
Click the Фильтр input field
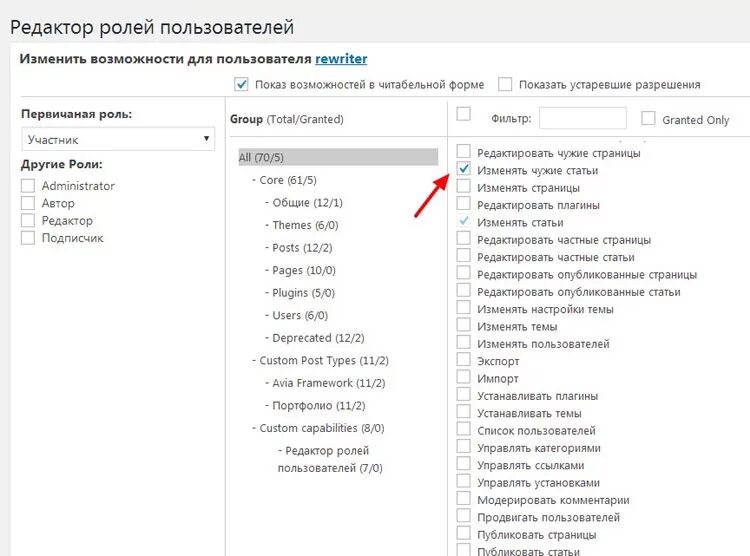[583, 118]
